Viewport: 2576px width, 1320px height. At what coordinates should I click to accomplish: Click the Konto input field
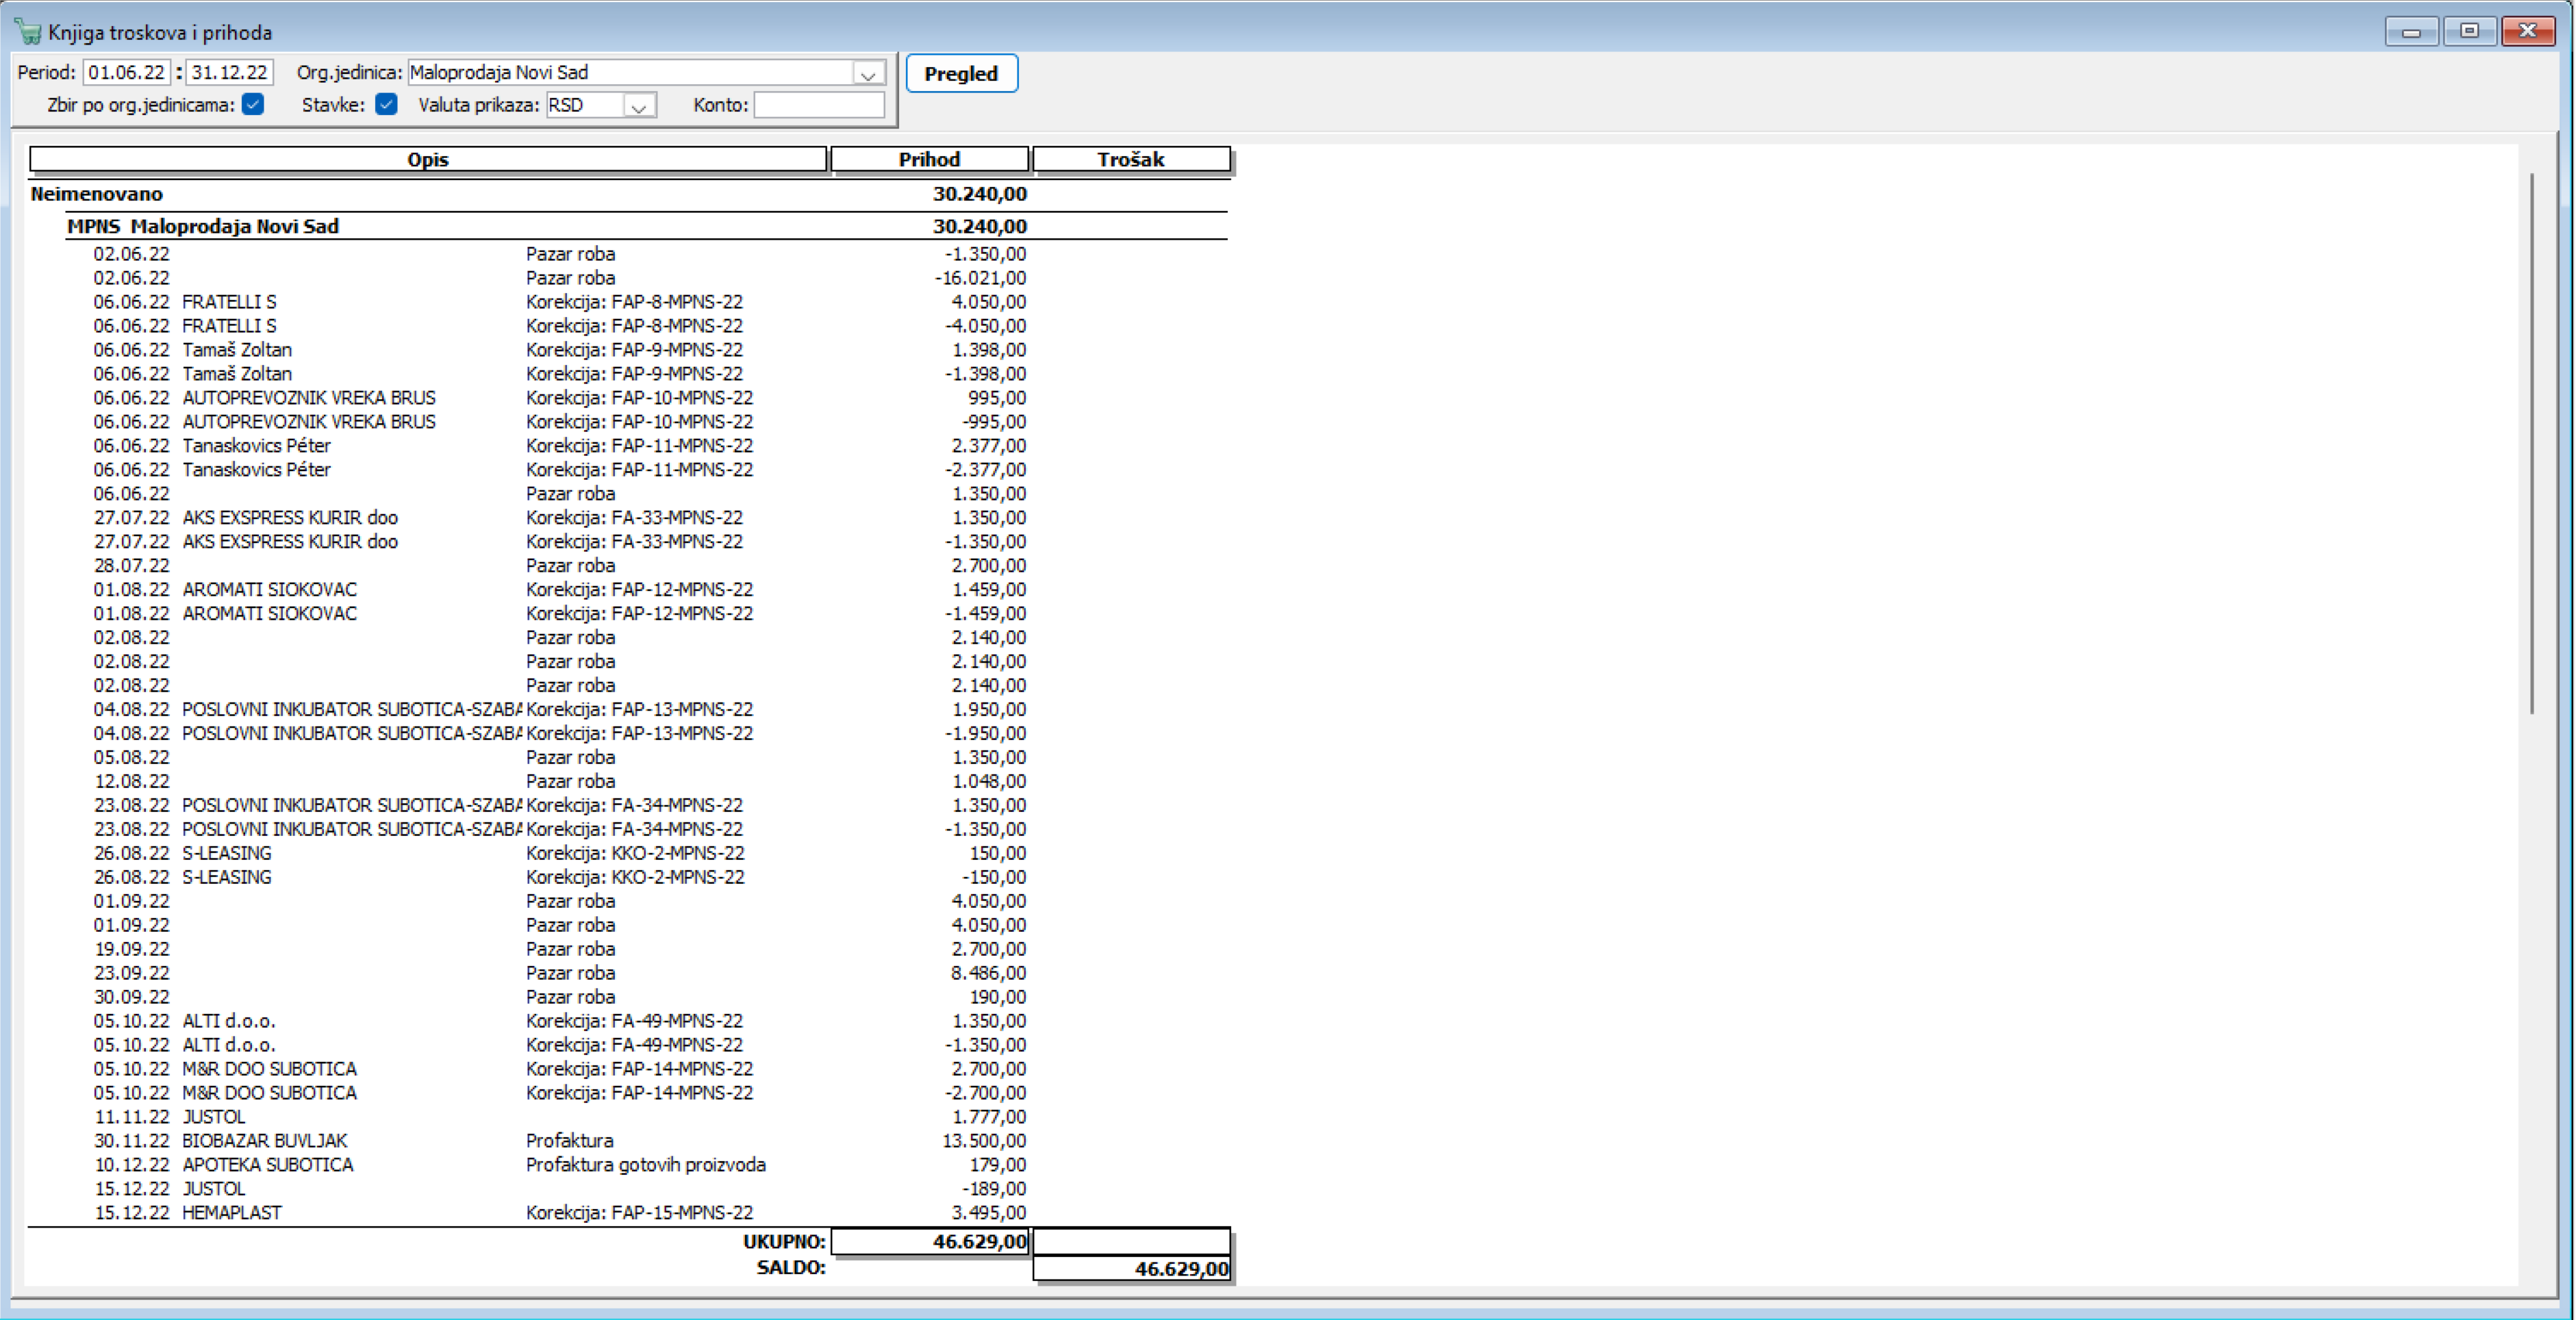pyautogui.click(x=818, y=105)
